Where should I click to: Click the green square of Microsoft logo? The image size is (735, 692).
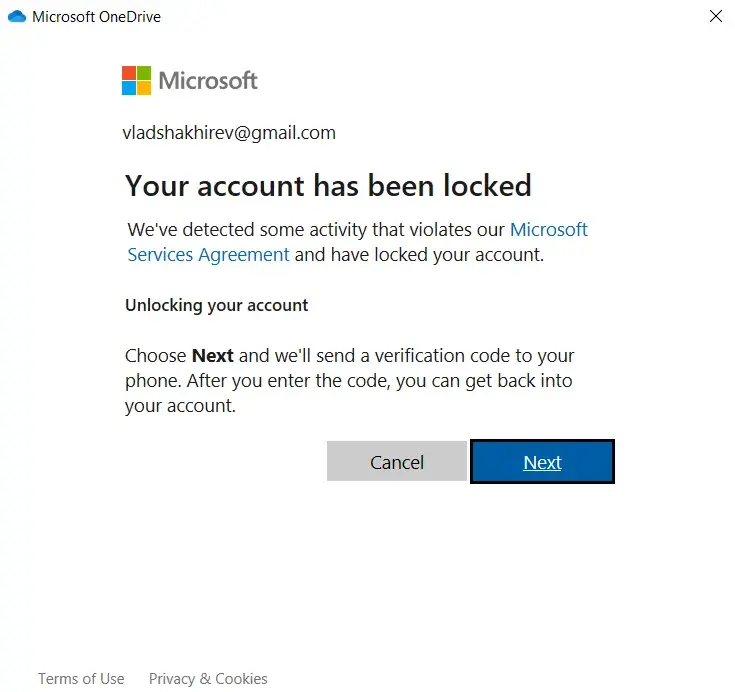144,74
